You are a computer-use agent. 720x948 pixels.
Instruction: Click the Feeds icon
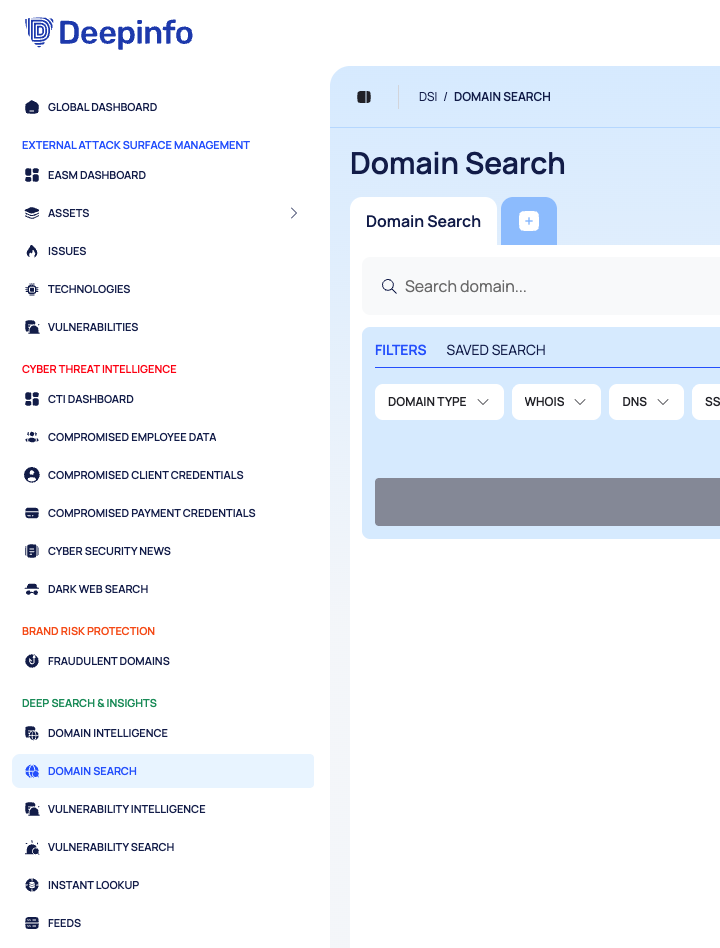pyautogui.click(x=32, y=924)
